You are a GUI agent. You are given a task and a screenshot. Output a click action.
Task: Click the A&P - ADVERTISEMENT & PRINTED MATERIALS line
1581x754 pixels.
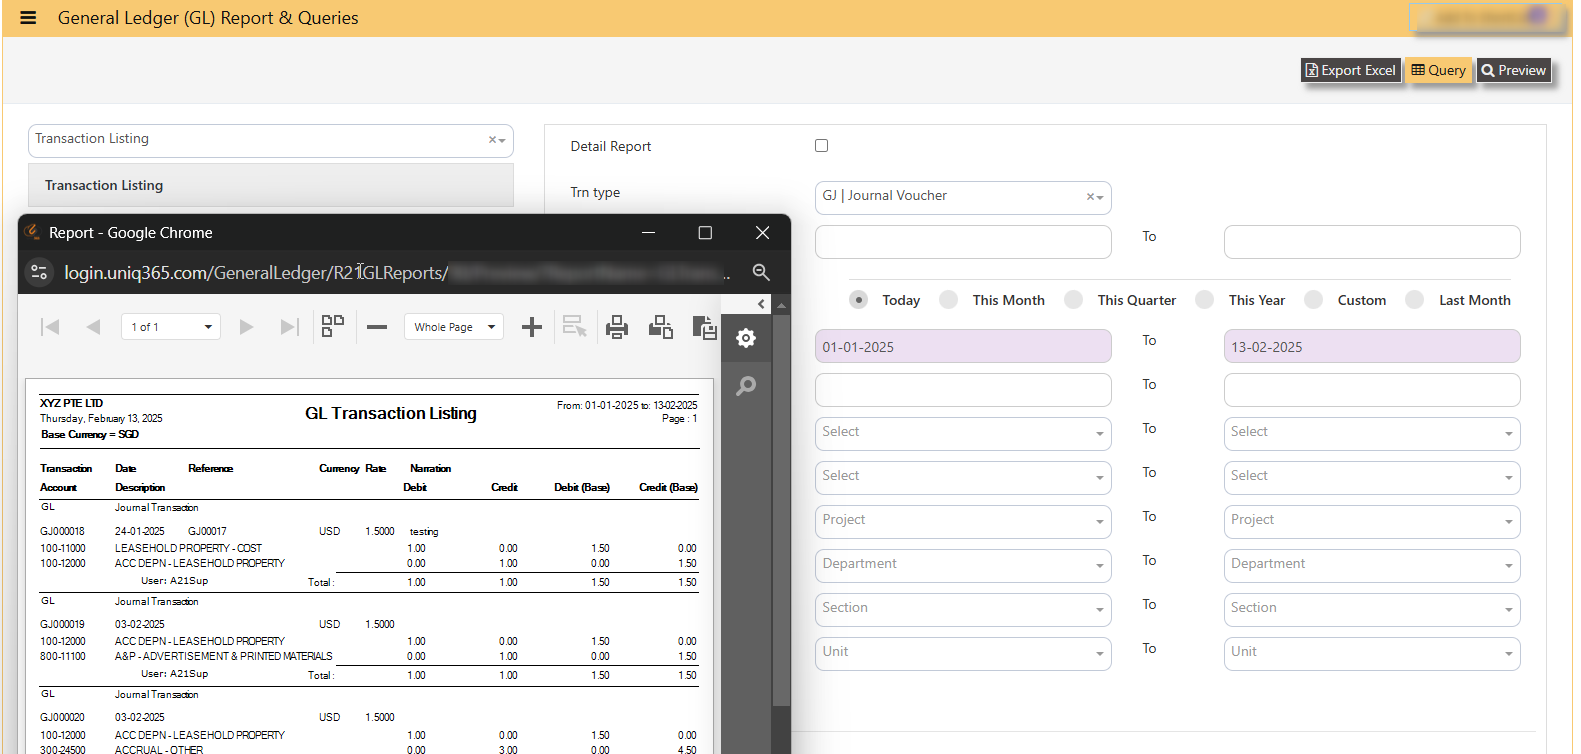pos(223,656)
